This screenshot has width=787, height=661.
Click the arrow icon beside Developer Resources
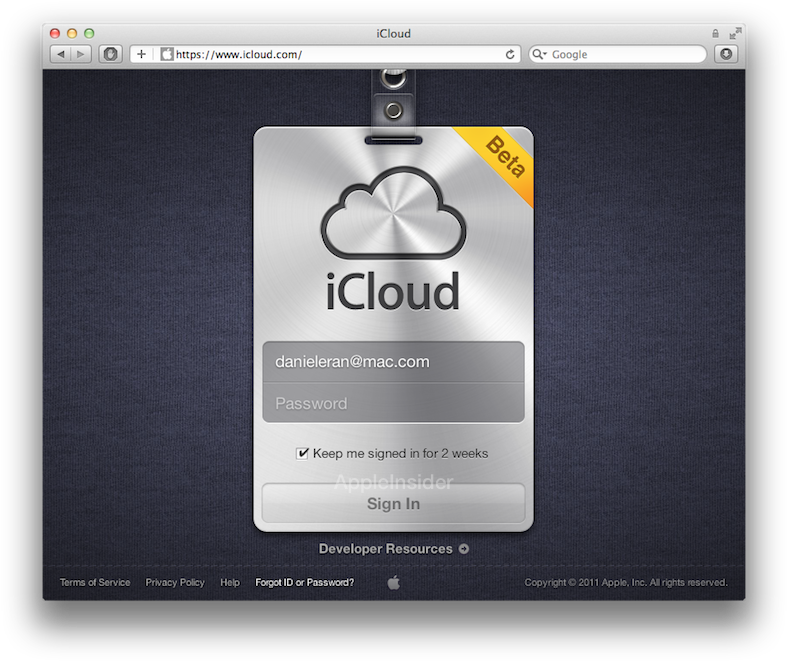coord(464,548)
